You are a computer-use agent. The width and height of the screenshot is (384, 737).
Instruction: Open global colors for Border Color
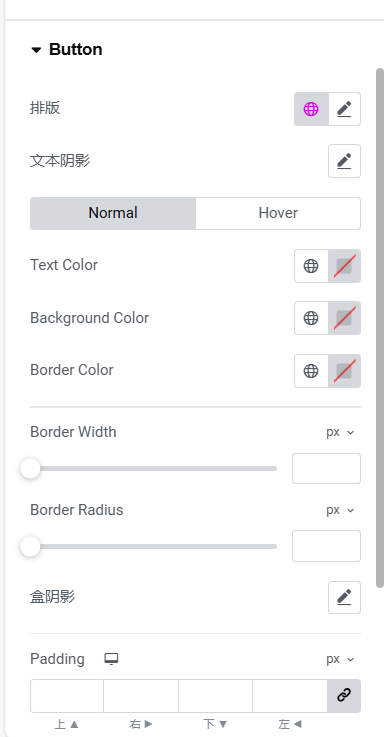[311, 371]
